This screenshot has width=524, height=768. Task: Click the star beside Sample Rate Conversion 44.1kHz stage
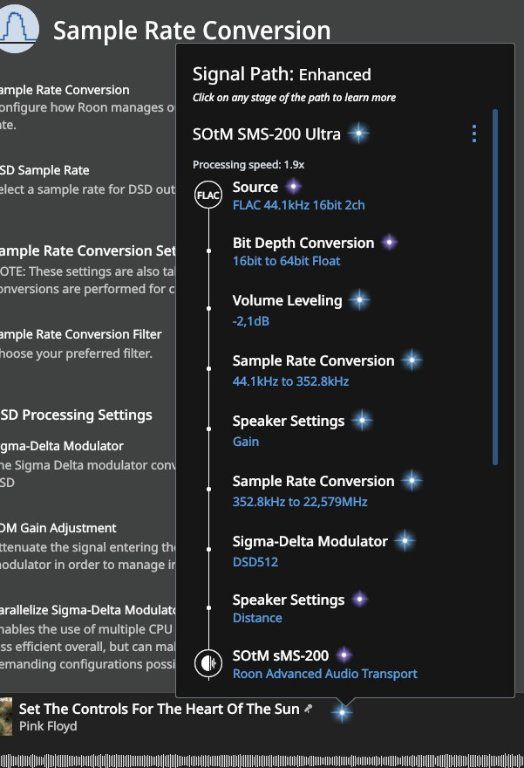click(412, 360)
